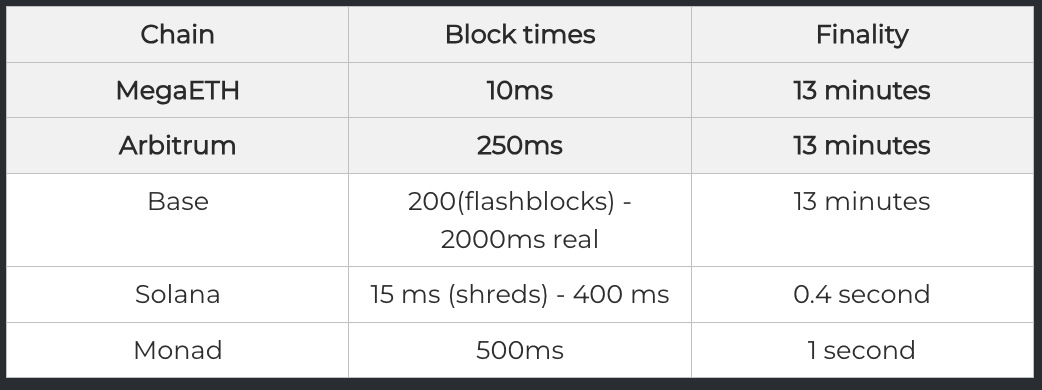
Task: Select the Solana chain cell
Action: [x=177, y=294]
